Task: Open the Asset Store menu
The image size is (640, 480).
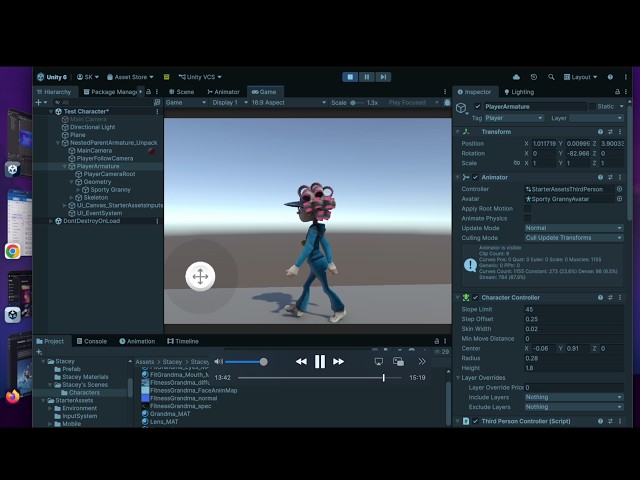Action: (x=130, y=77)
